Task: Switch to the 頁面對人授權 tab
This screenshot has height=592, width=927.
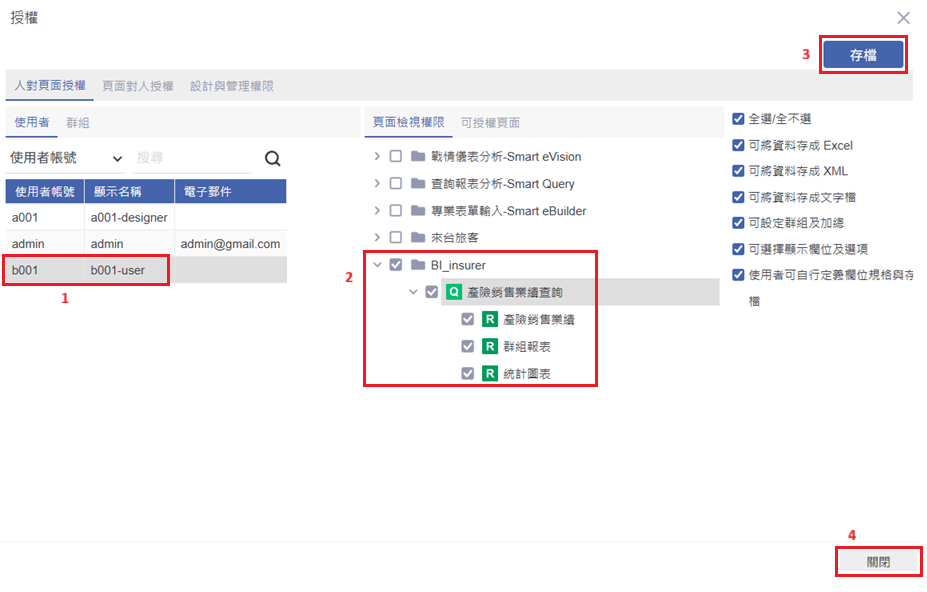Action: (x=137, y=86)
